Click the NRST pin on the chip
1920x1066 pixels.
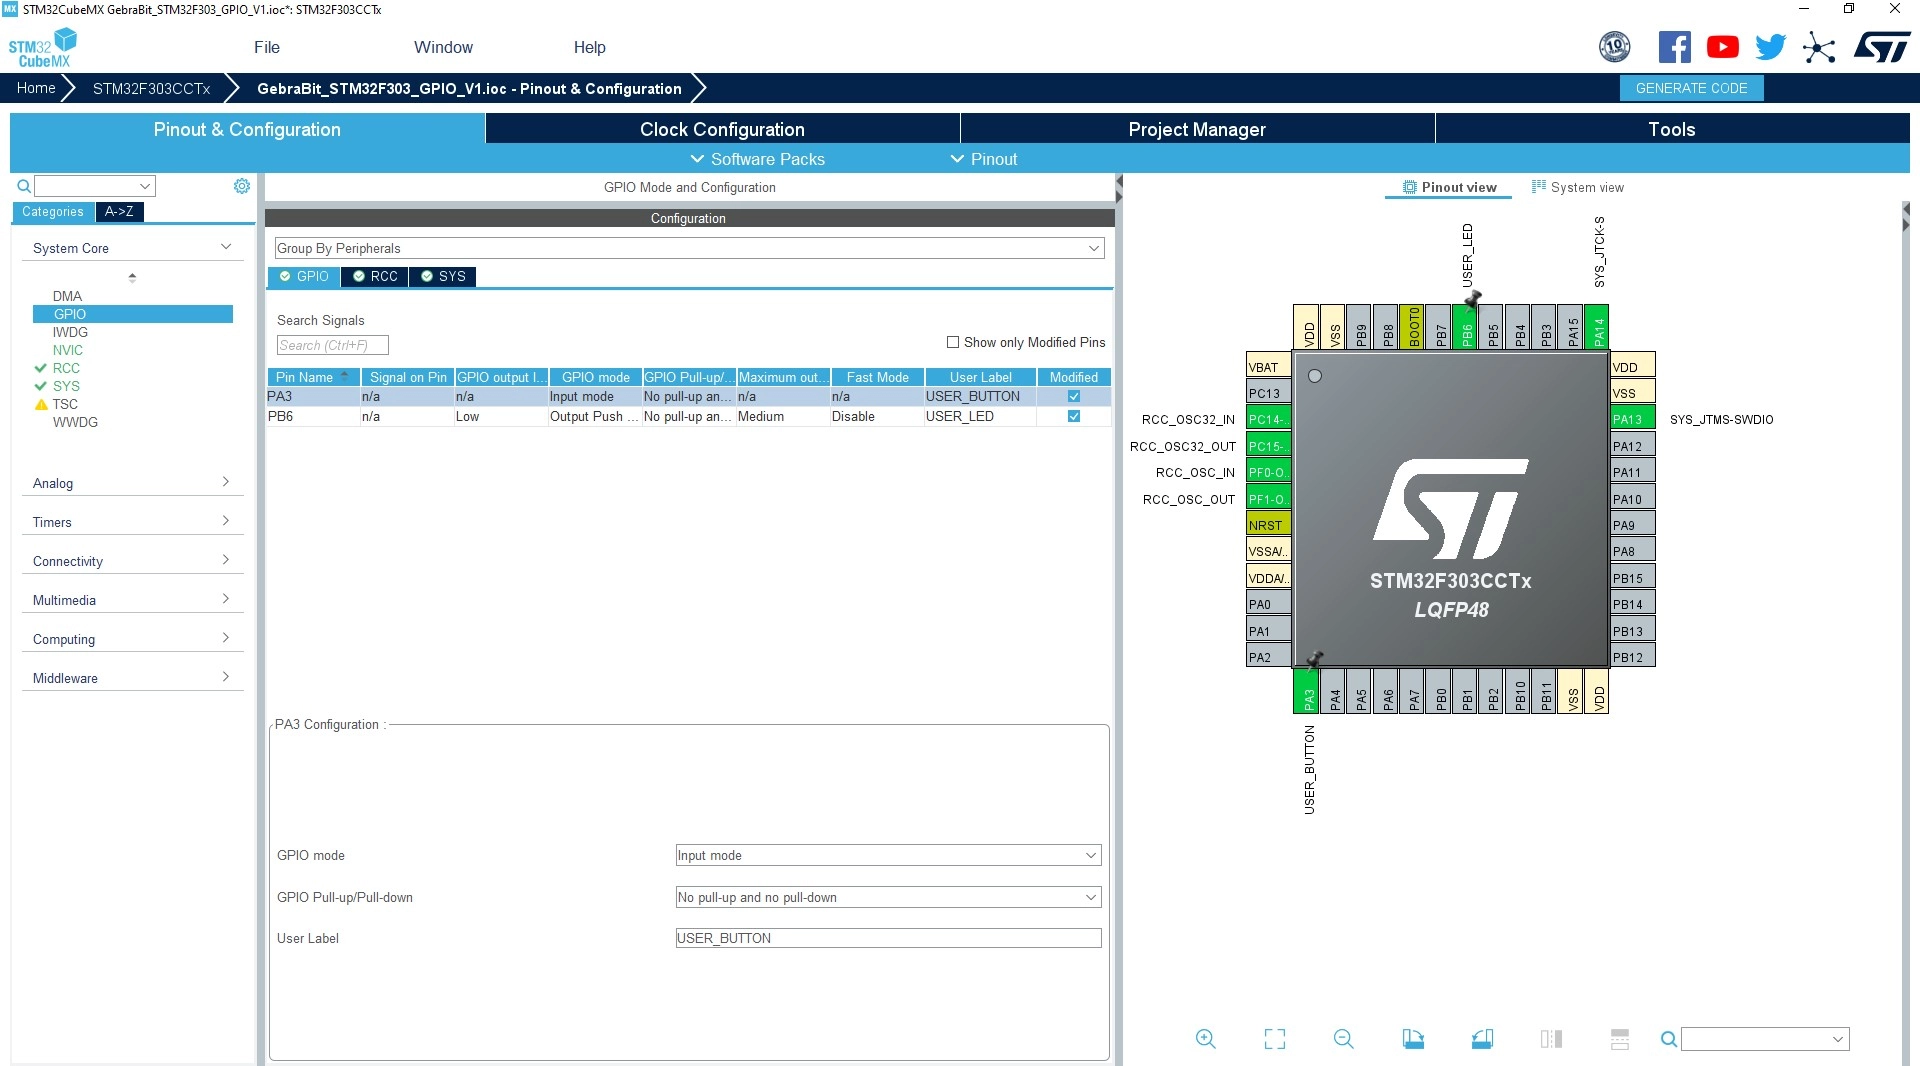(x=1268, y=525)
